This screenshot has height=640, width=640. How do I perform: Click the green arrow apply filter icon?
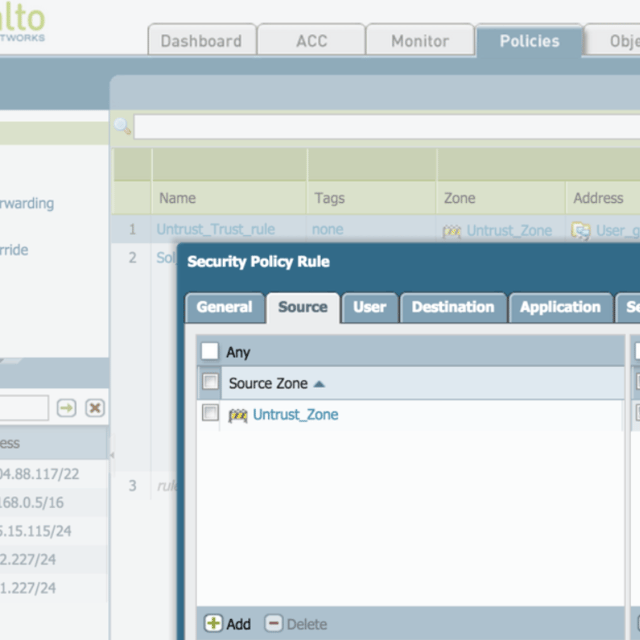click(67, 407)
